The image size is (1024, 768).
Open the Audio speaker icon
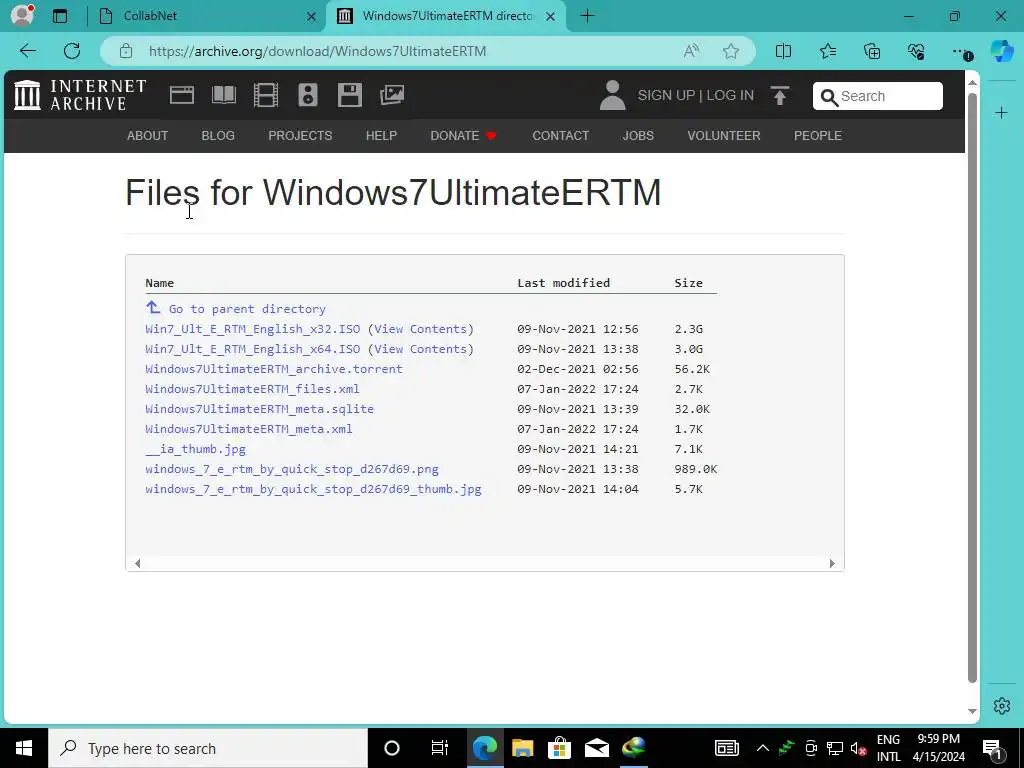pos(308,95)
